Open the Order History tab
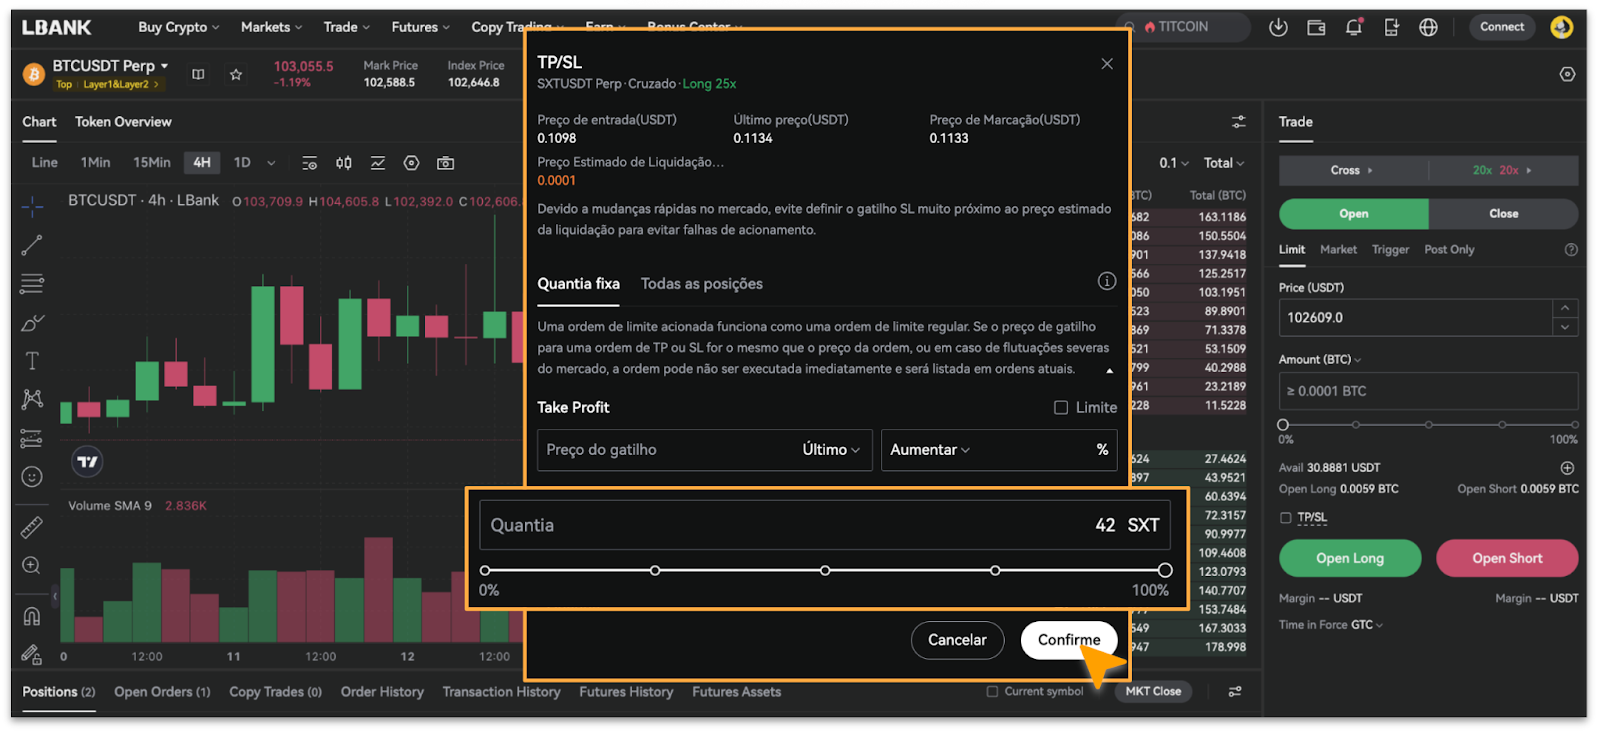 (x=382, y=692)
